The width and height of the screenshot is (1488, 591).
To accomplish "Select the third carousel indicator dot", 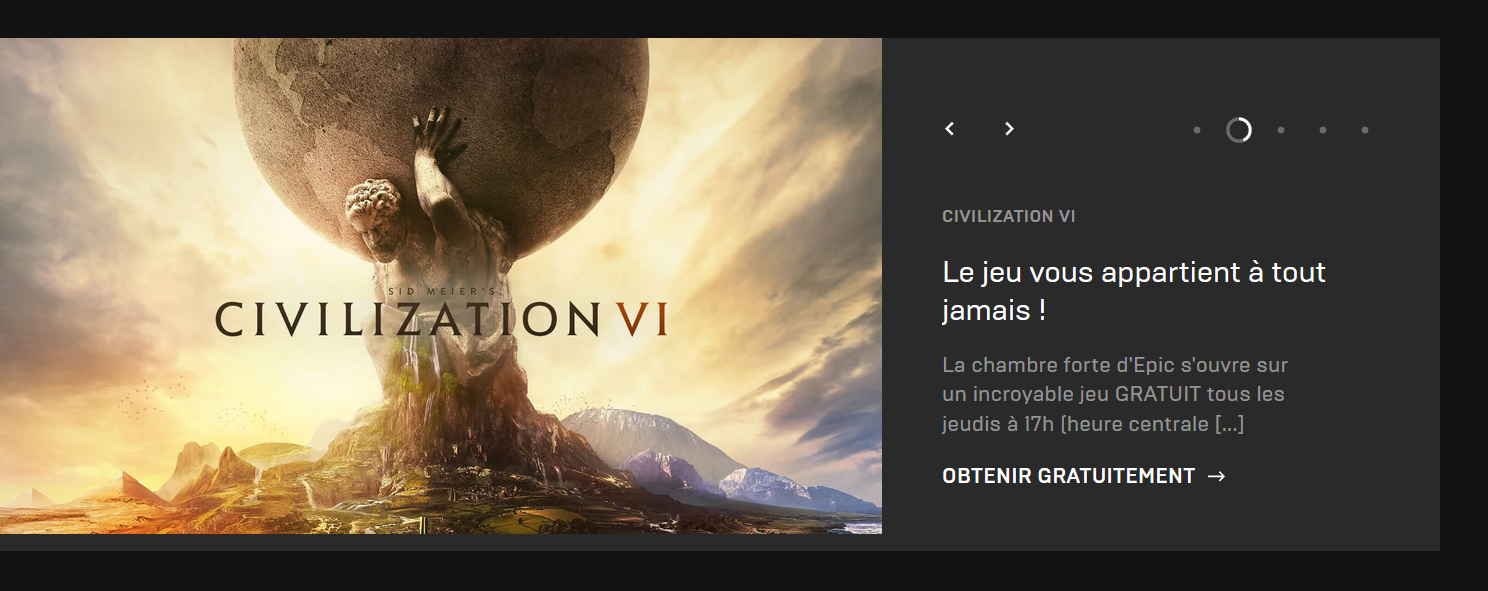I will (x=1281, y=130).
